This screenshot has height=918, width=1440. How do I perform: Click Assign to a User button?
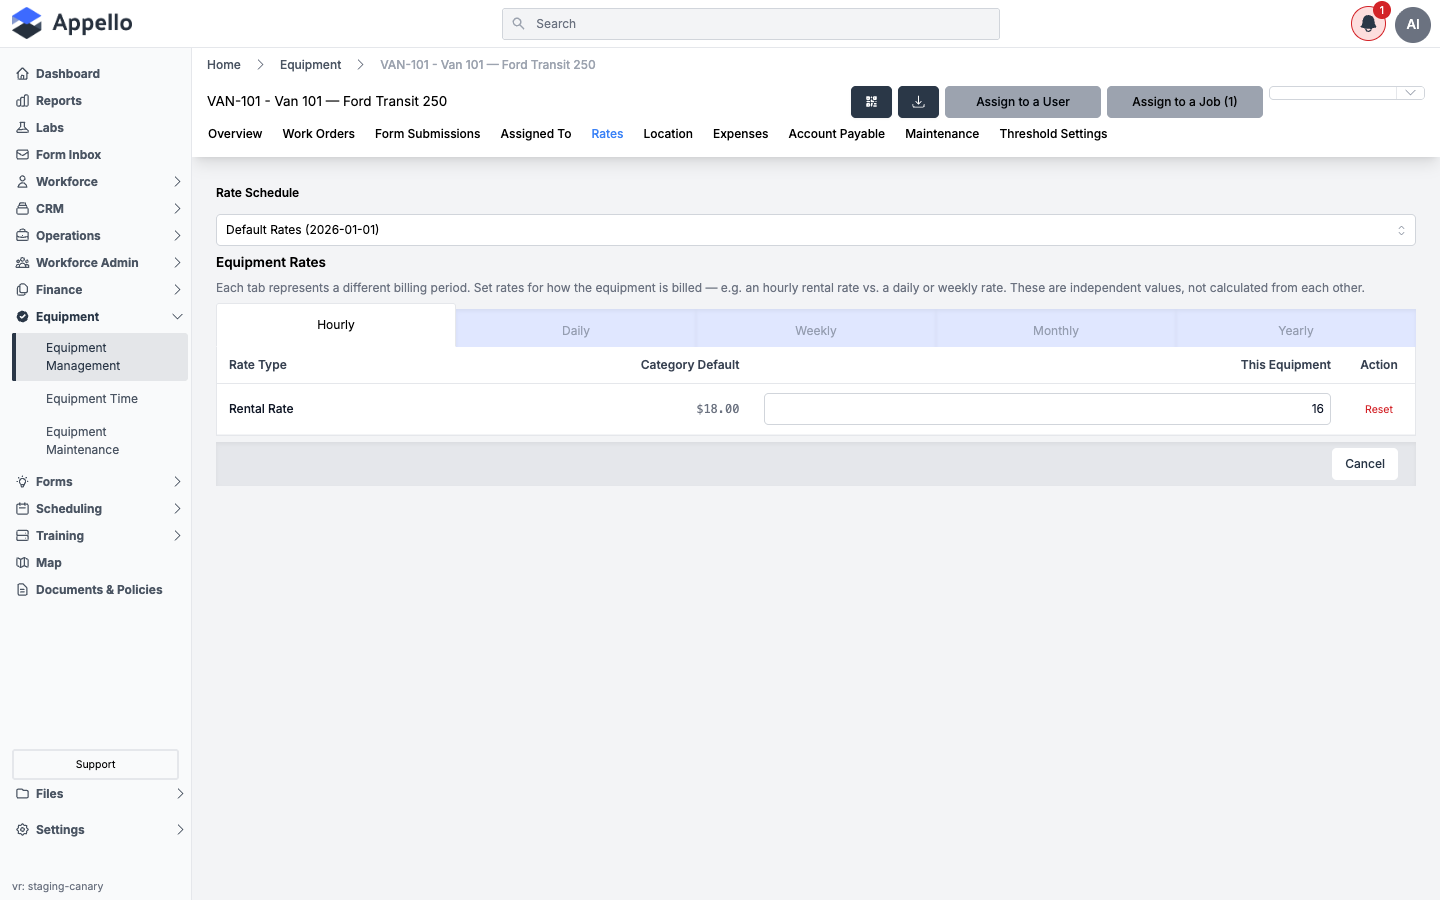point(1023,102)
